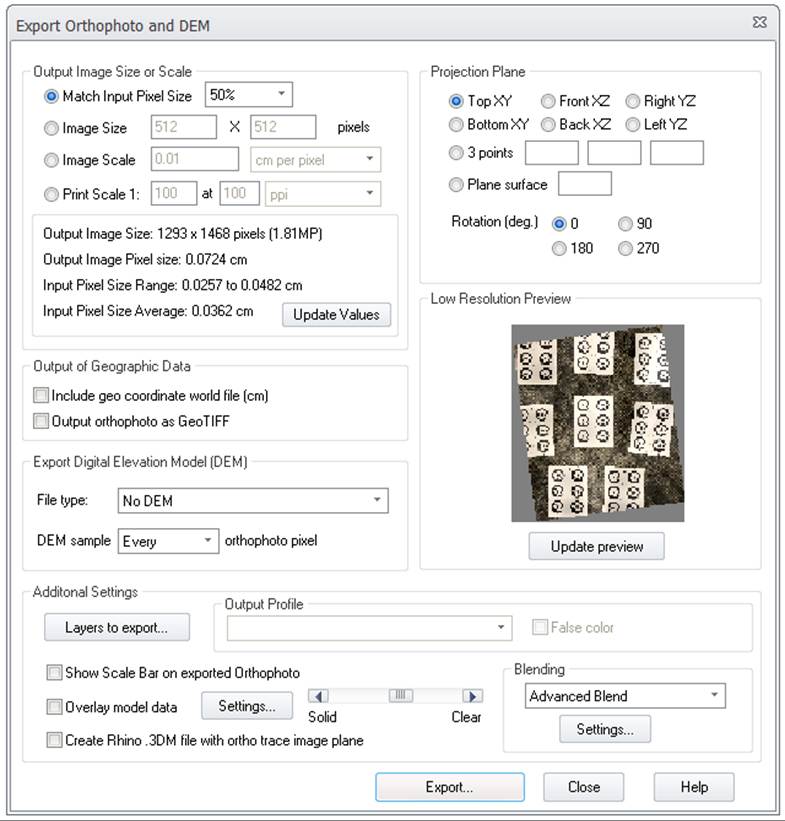This screenshot has width=785, height=821.
Task: Click the Plane surface input field
Action: (584, 184)
